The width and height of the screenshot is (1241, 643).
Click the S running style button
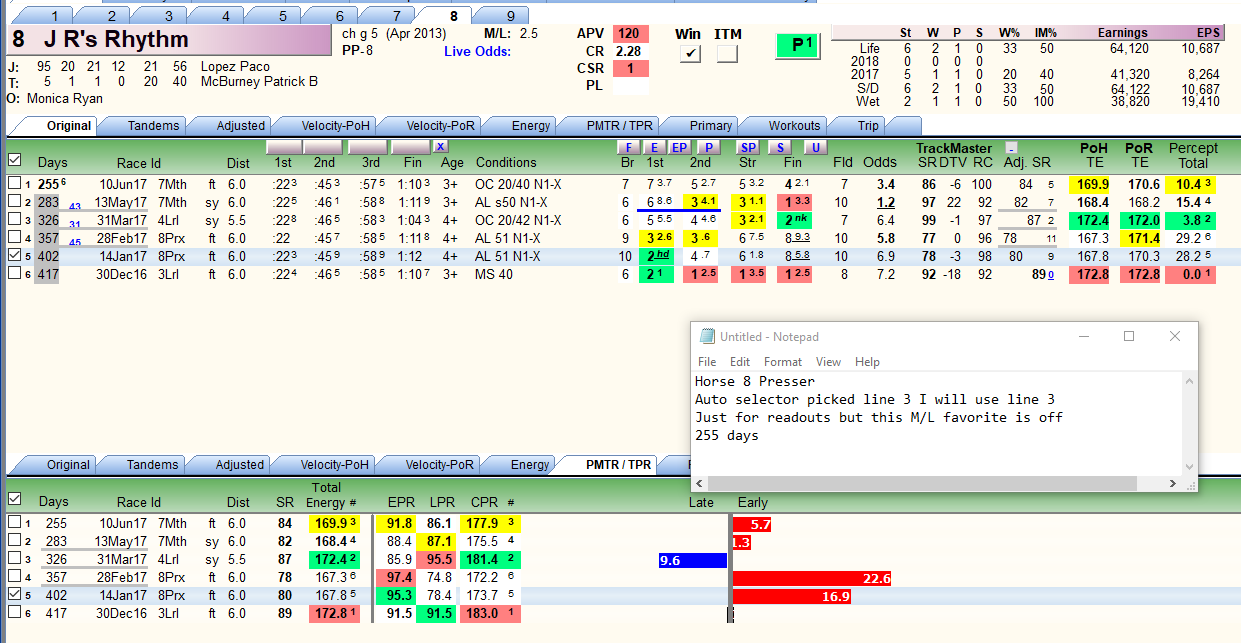point(780,147)
